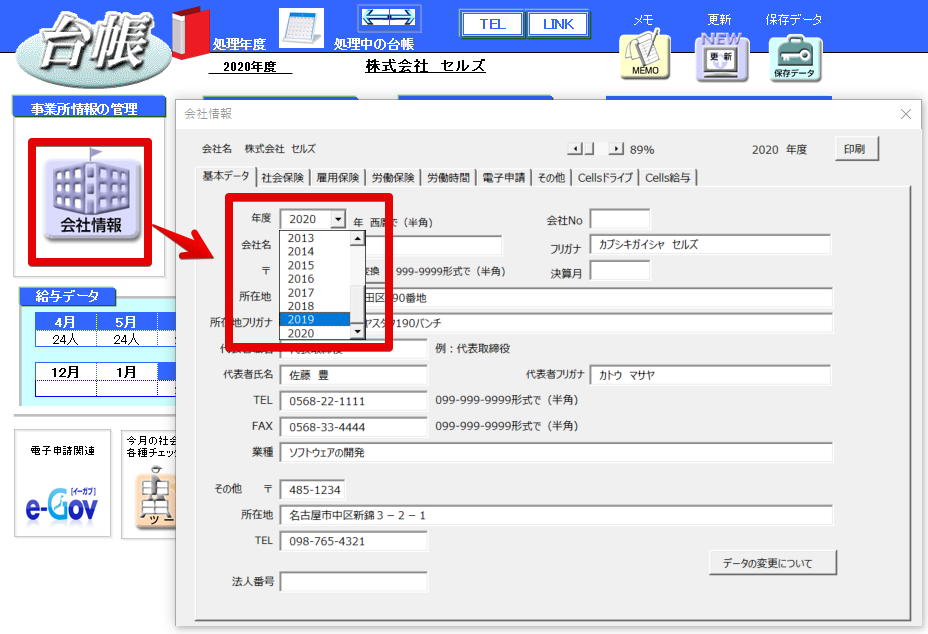Screen dimensions: 928x634
Task: Click the 法人番号 input field
Action: pyautogui.click(x=353, y=582)
